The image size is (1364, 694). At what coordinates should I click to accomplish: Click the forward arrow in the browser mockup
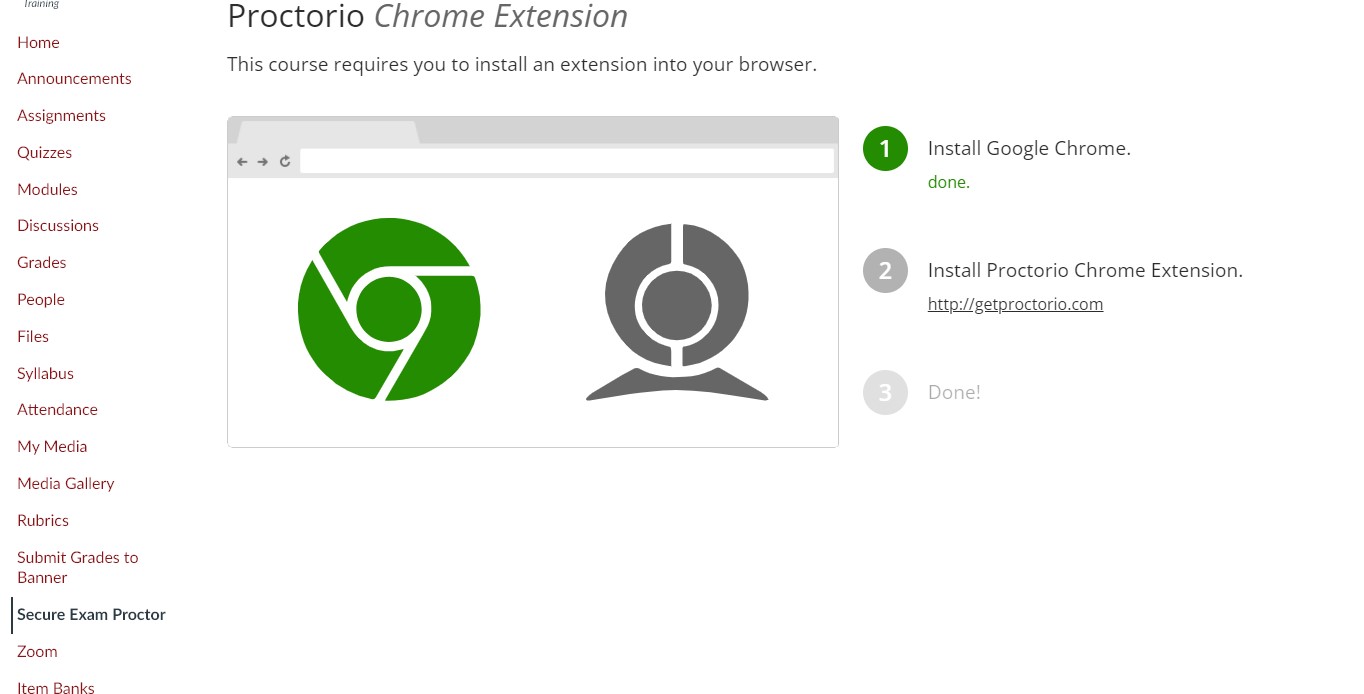click(262, 161)
